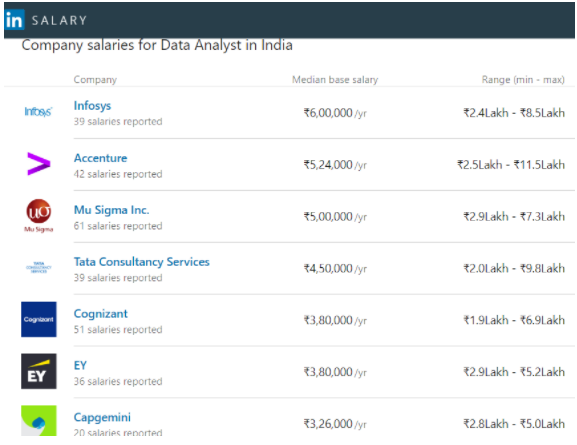The image size is (577, 445).
Task: Open the Accenture company logo
Action: (39, 163)
